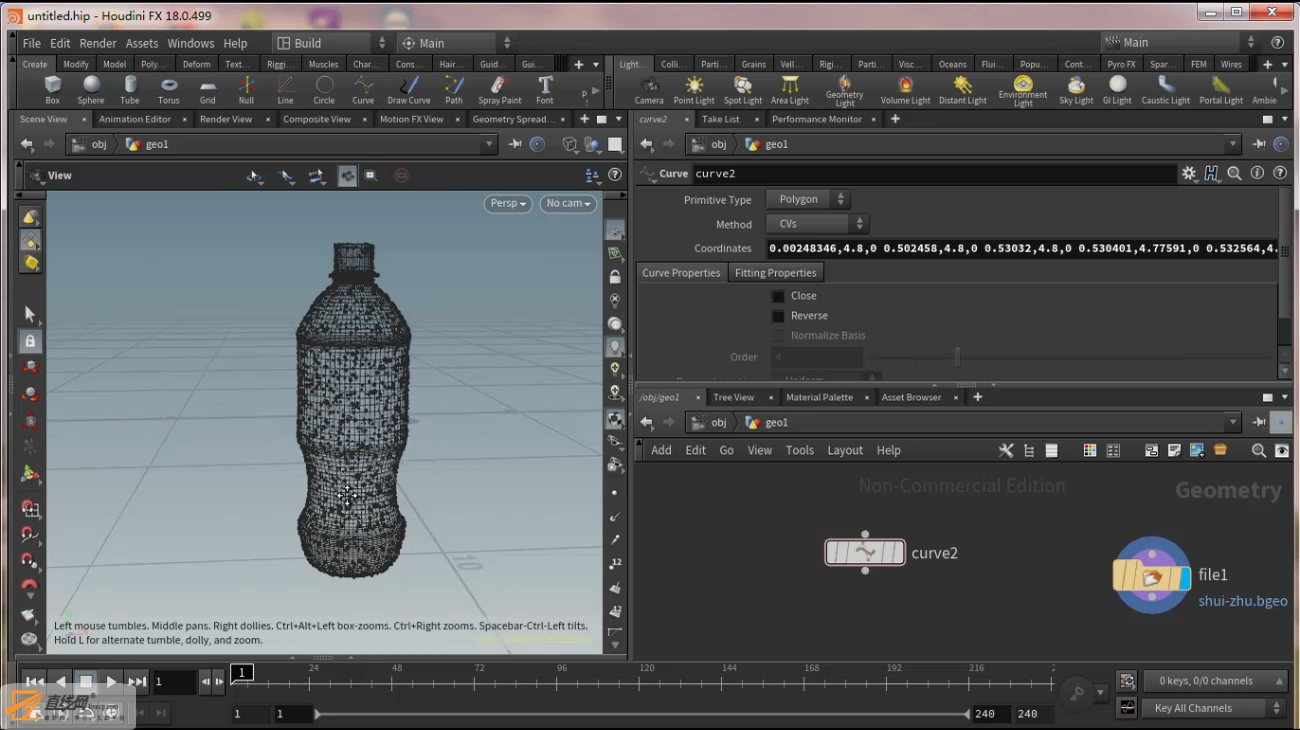Switch to the Animation Editor tab

(135, 119)
